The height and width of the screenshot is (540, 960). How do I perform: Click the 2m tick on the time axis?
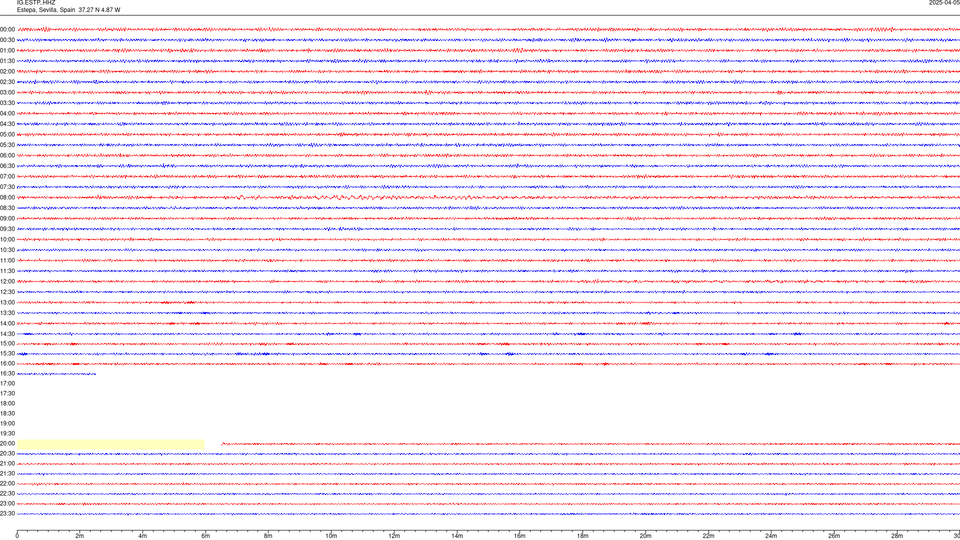click(x=80, y=536)
